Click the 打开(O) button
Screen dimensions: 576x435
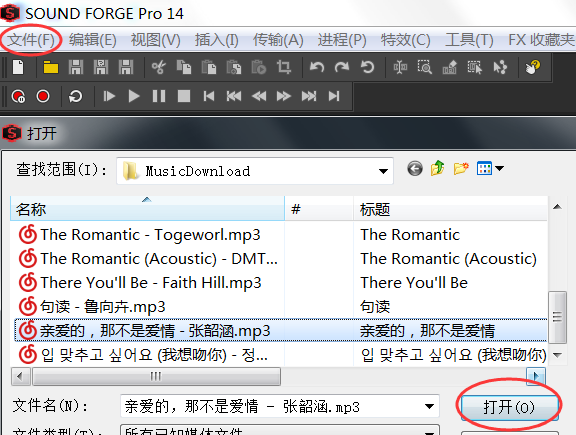click(x=509, y=407)
